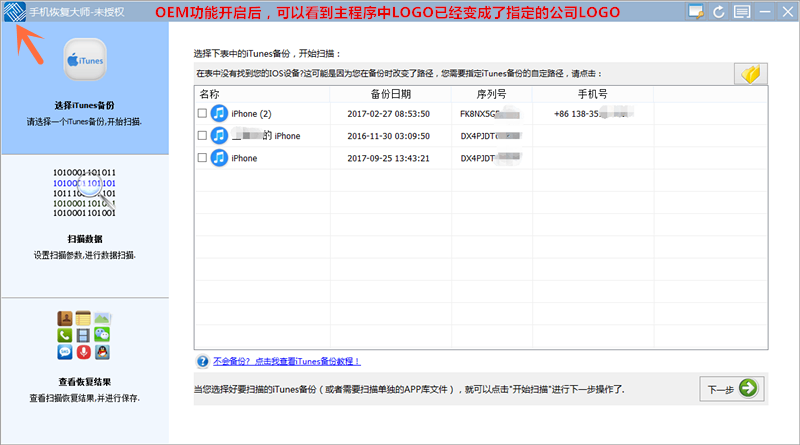Click serial number starting FK8NX5G
Screen dimensions: 800x445
point(490,114)
